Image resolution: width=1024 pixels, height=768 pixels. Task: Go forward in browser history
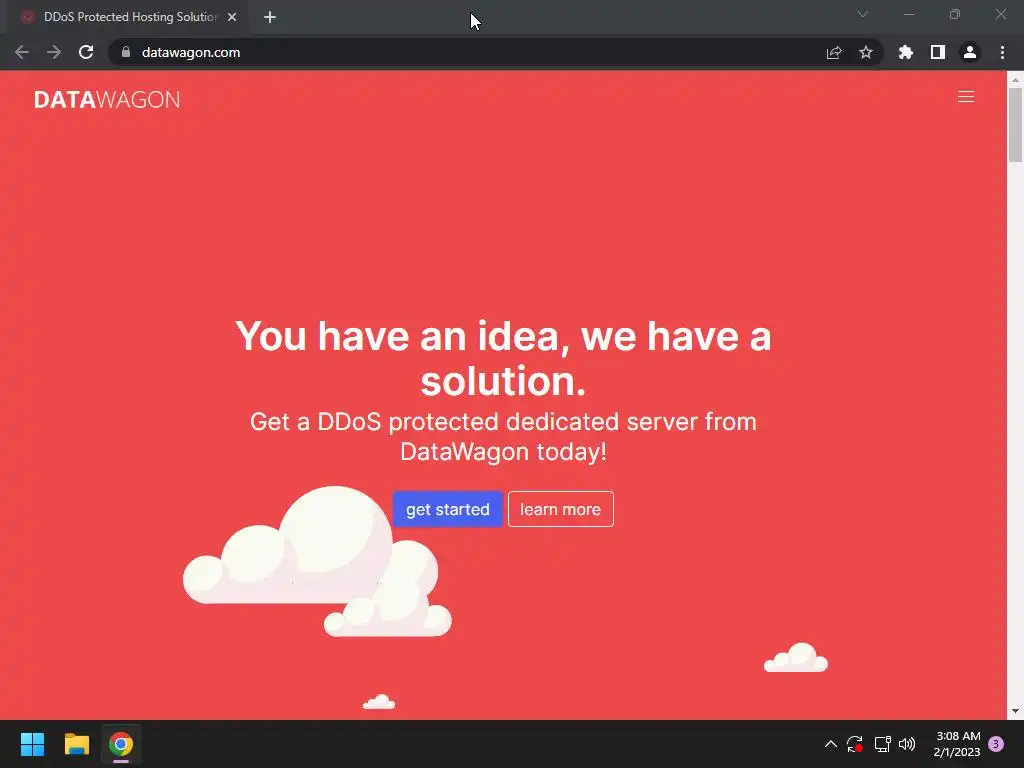[x=54, y=52]
